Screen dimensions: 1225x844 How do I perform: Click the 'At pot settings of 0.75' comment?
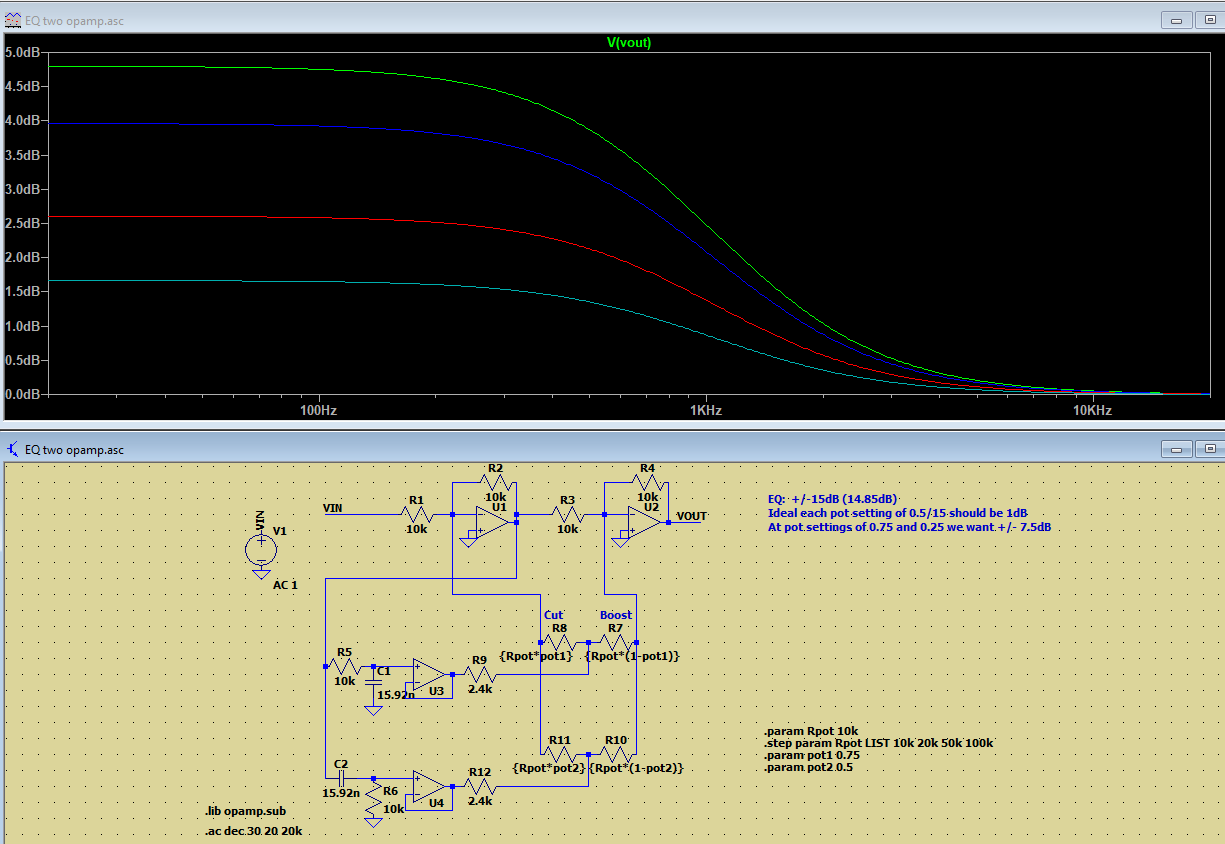[x=909, y=526]
